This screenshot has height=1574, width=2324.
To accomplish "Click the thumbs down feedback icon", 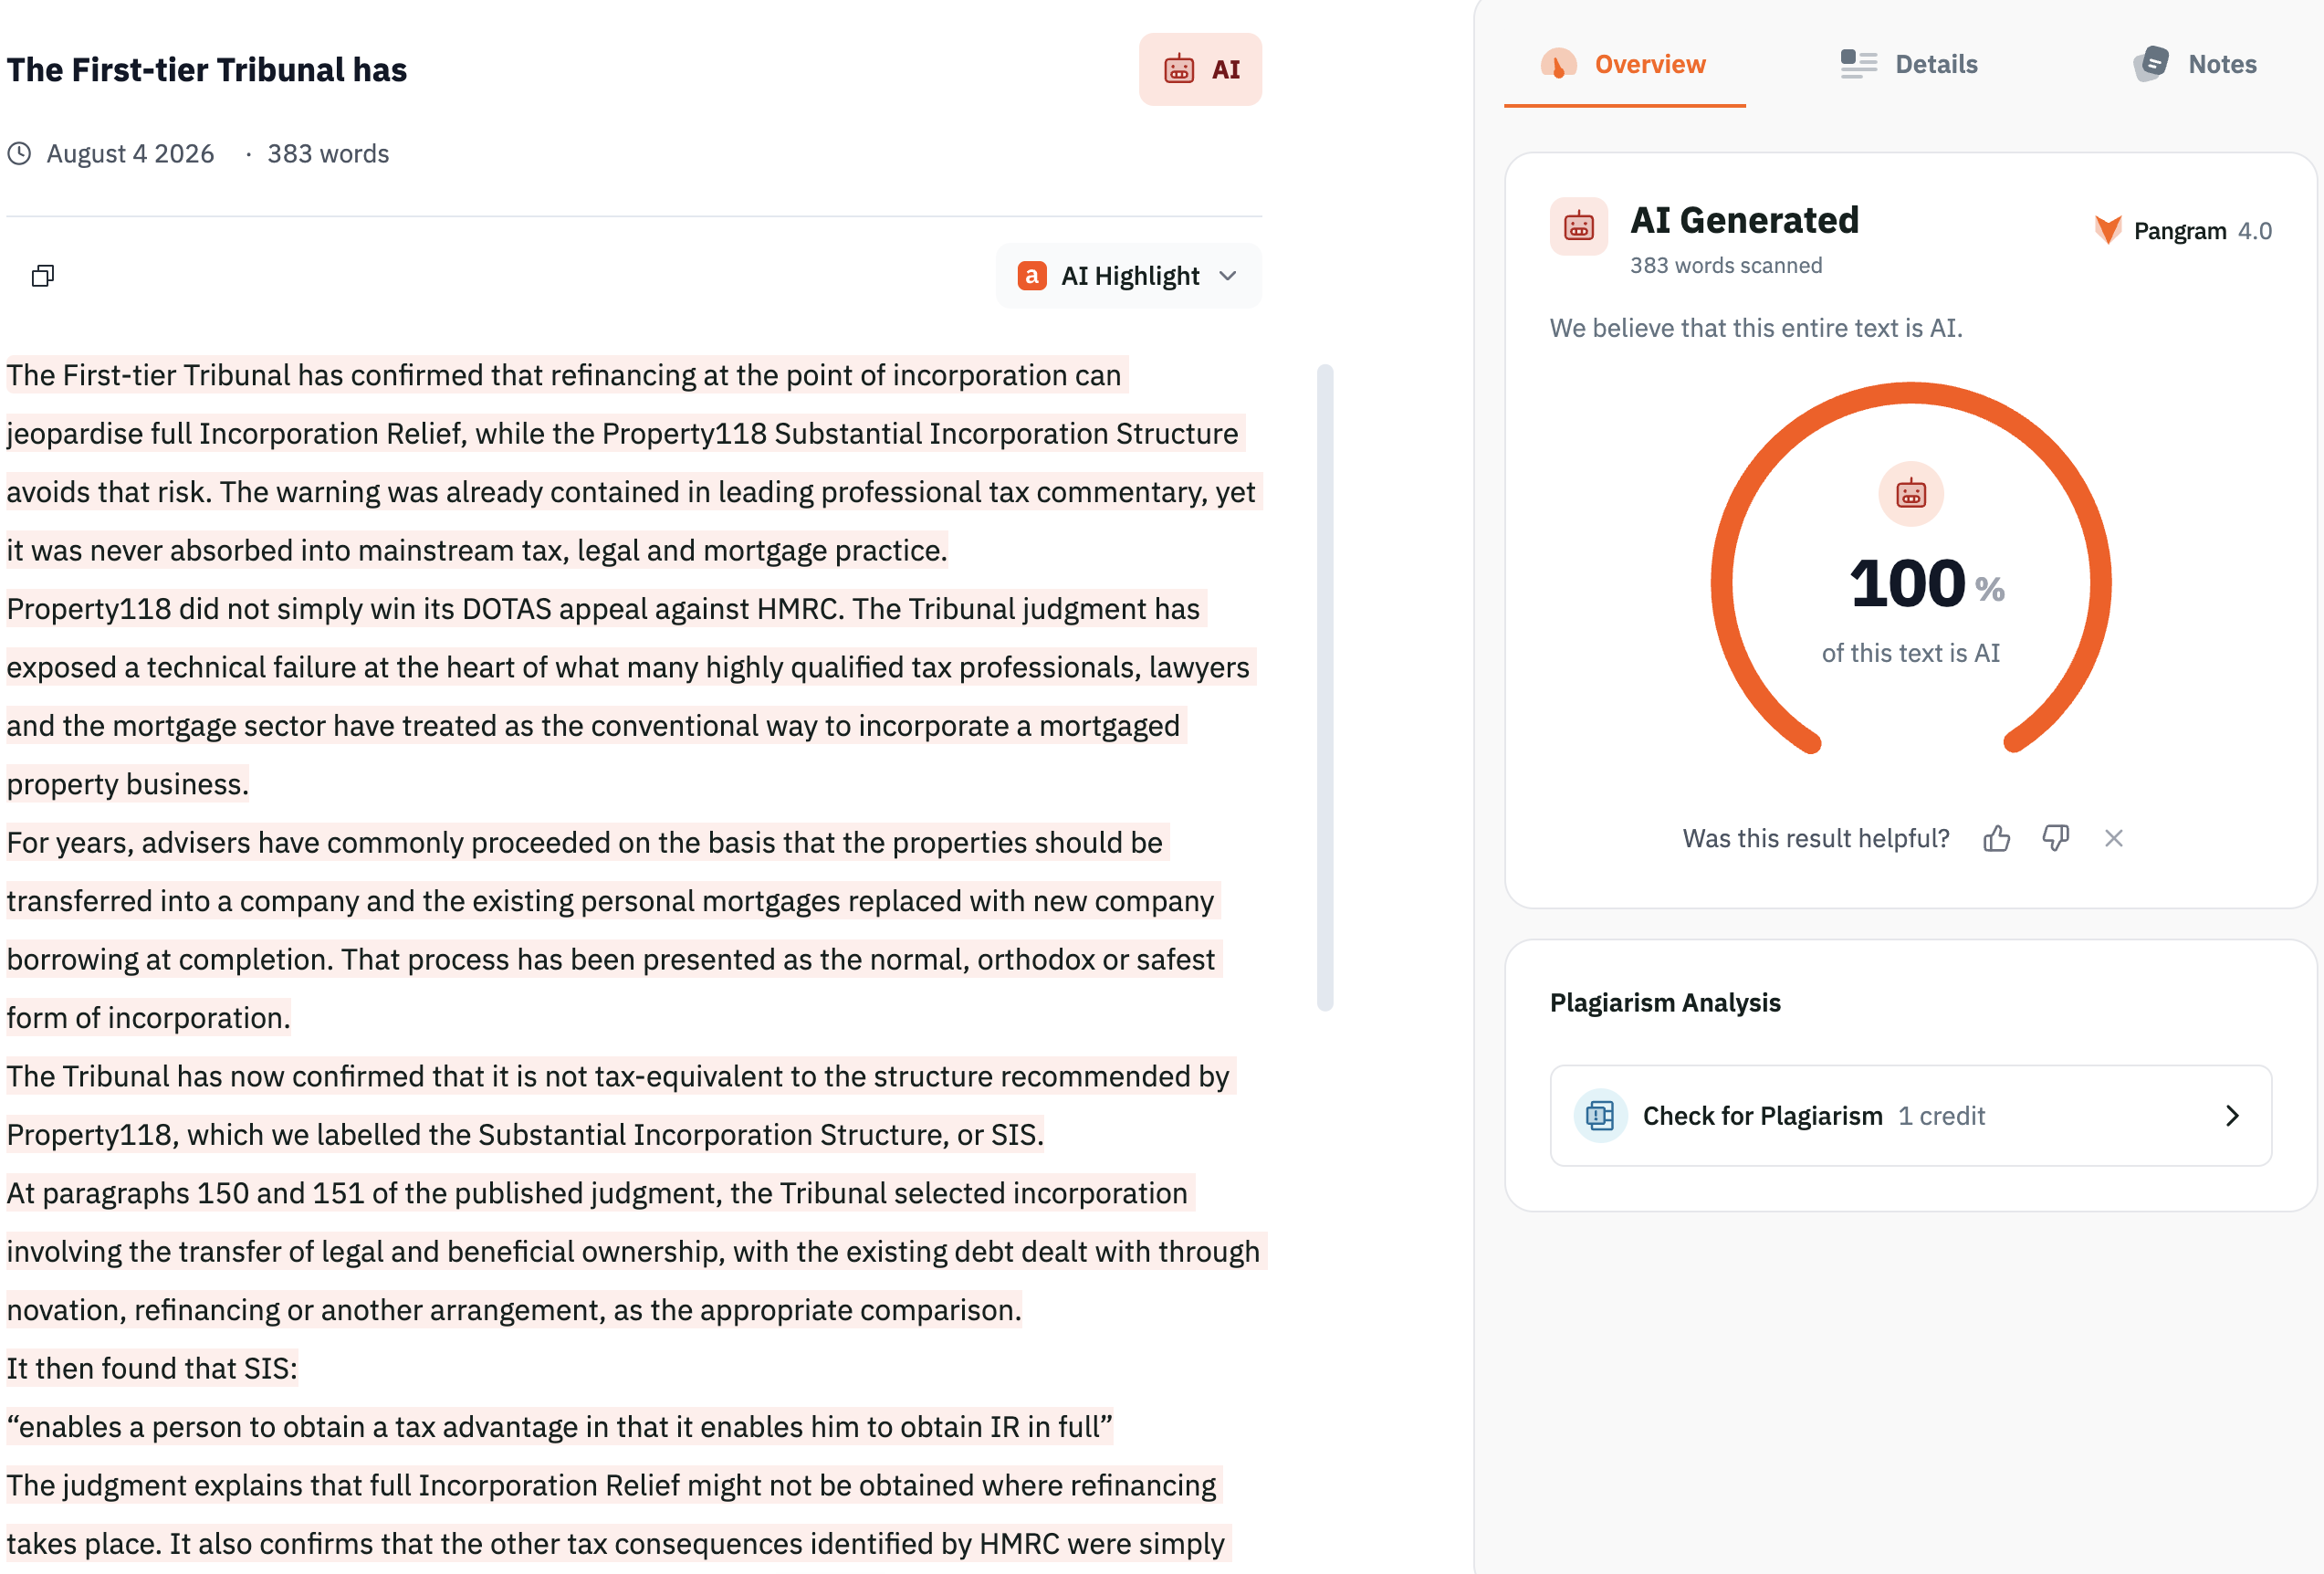I will 2055,838.
